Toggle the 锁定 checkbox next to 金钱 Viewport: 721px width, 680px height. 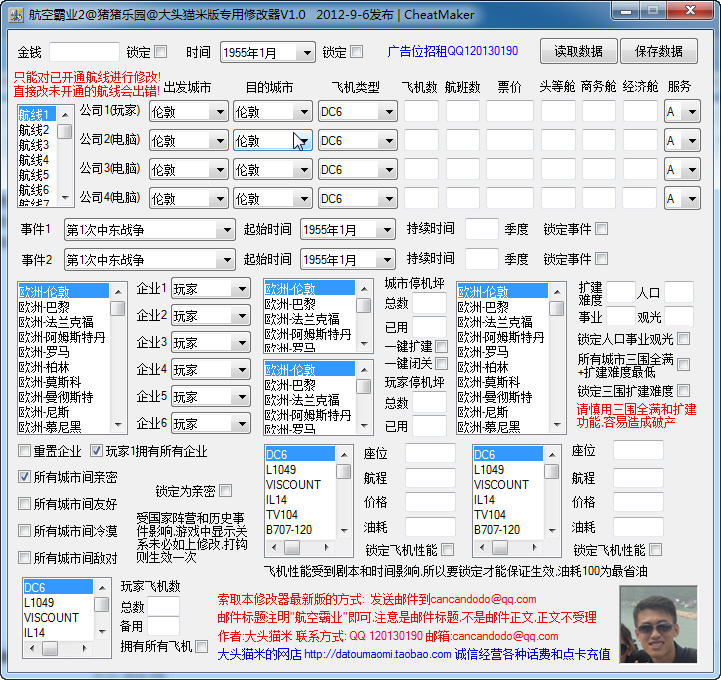tap(160, 51)
